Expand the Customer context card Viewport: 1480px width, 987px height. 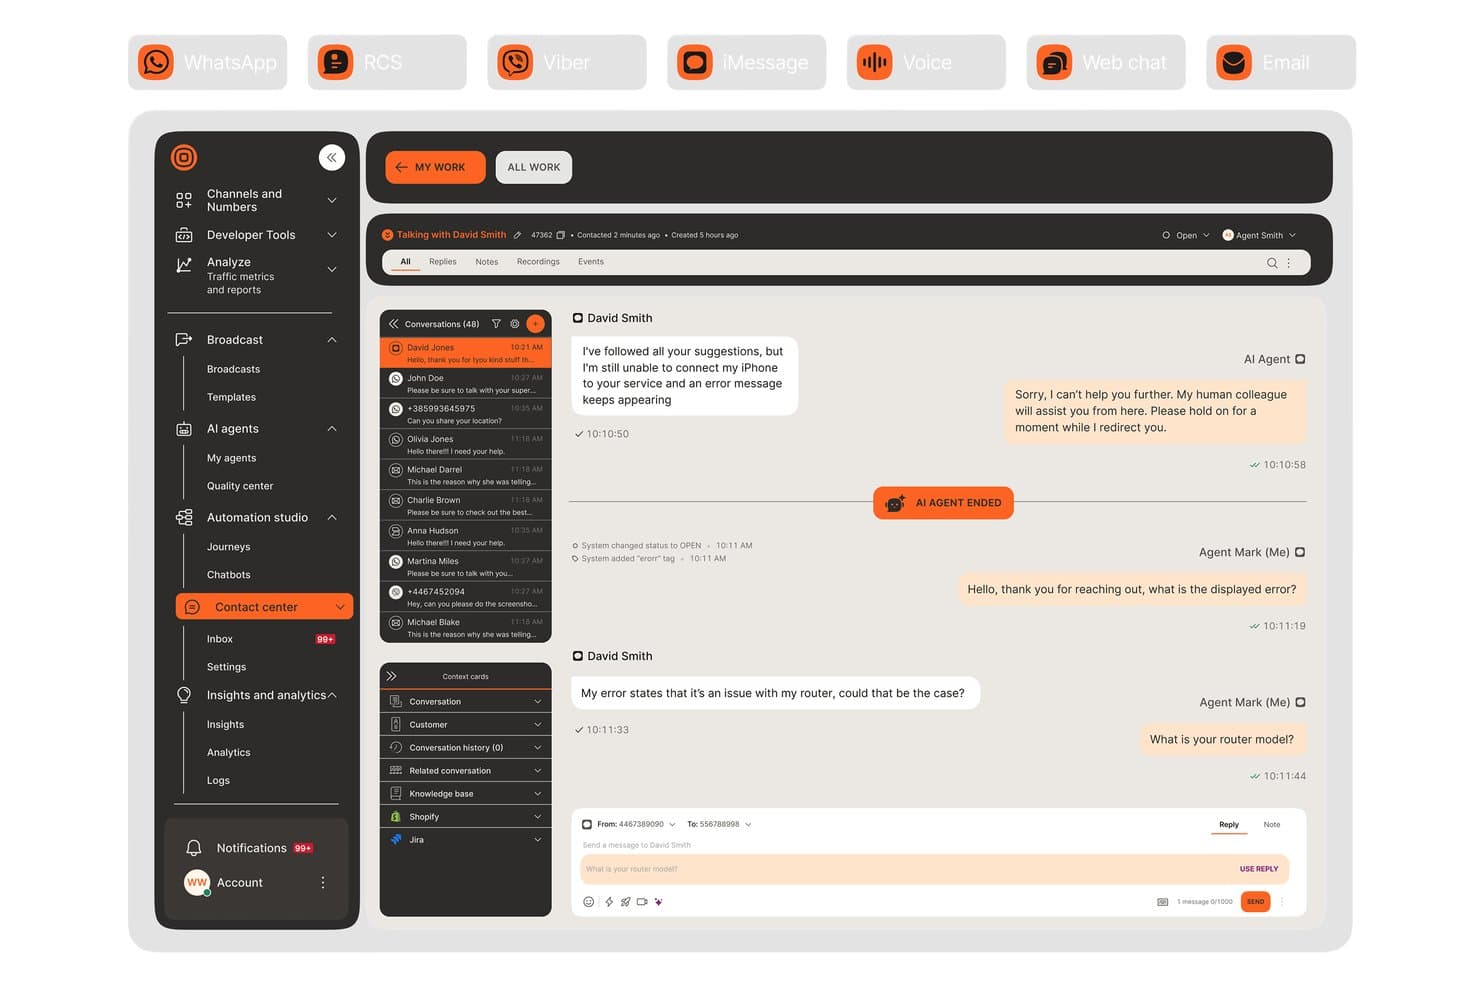(x=466, y=725)
